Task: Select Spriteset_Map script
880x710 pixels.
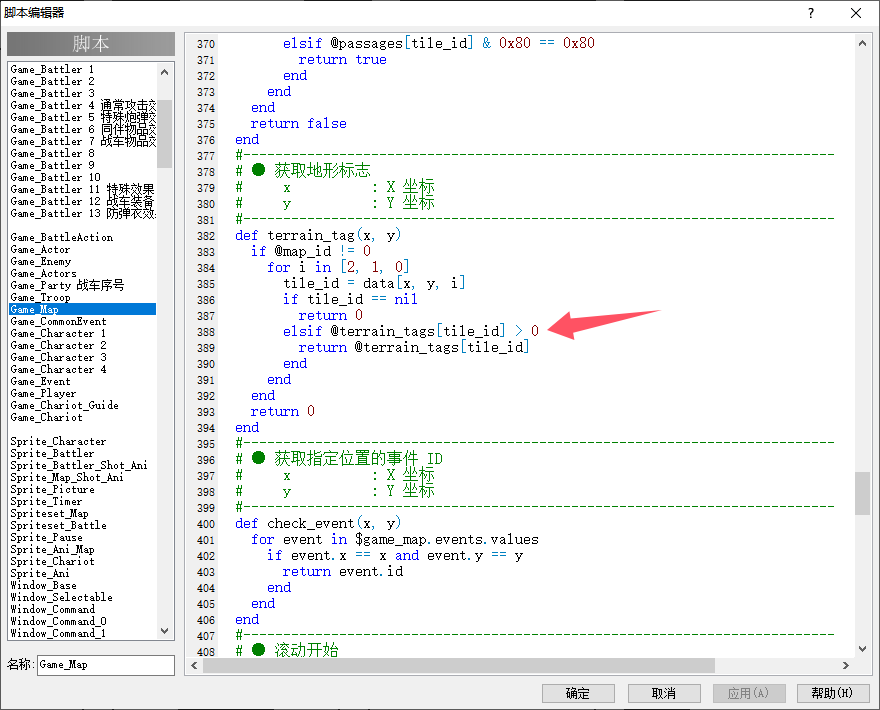Action: point(49,514)
